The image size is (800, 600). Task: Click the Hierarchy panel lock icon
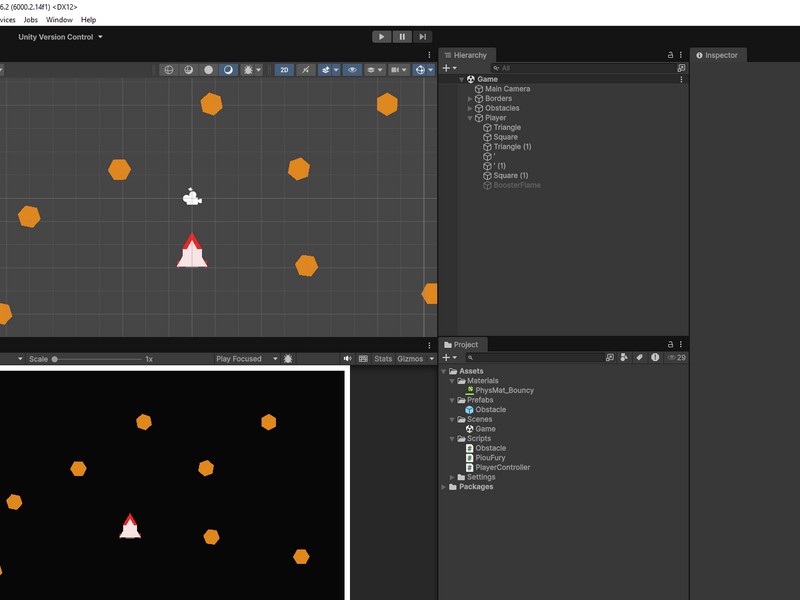670,55
